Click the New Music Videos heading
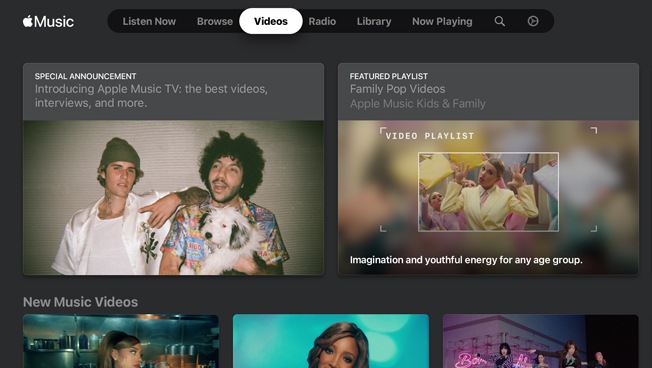This screenshot has height=368, width=652. pos(80,302)
